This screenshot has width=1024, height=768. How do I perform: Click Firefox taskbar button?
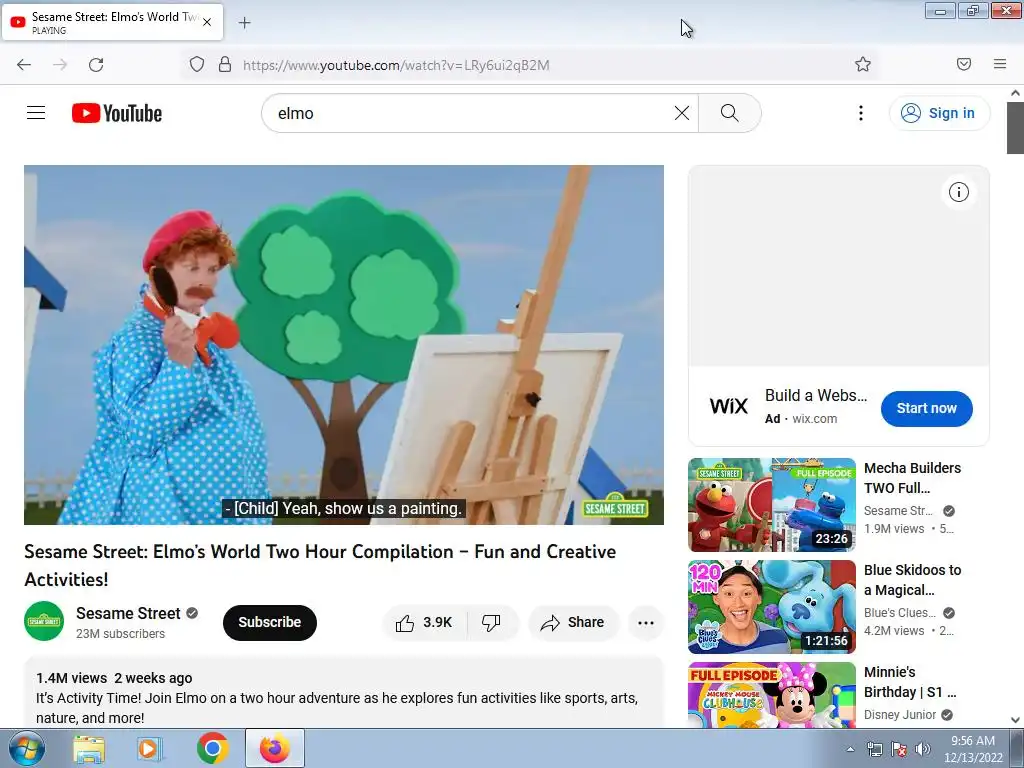tap(275, 748)
